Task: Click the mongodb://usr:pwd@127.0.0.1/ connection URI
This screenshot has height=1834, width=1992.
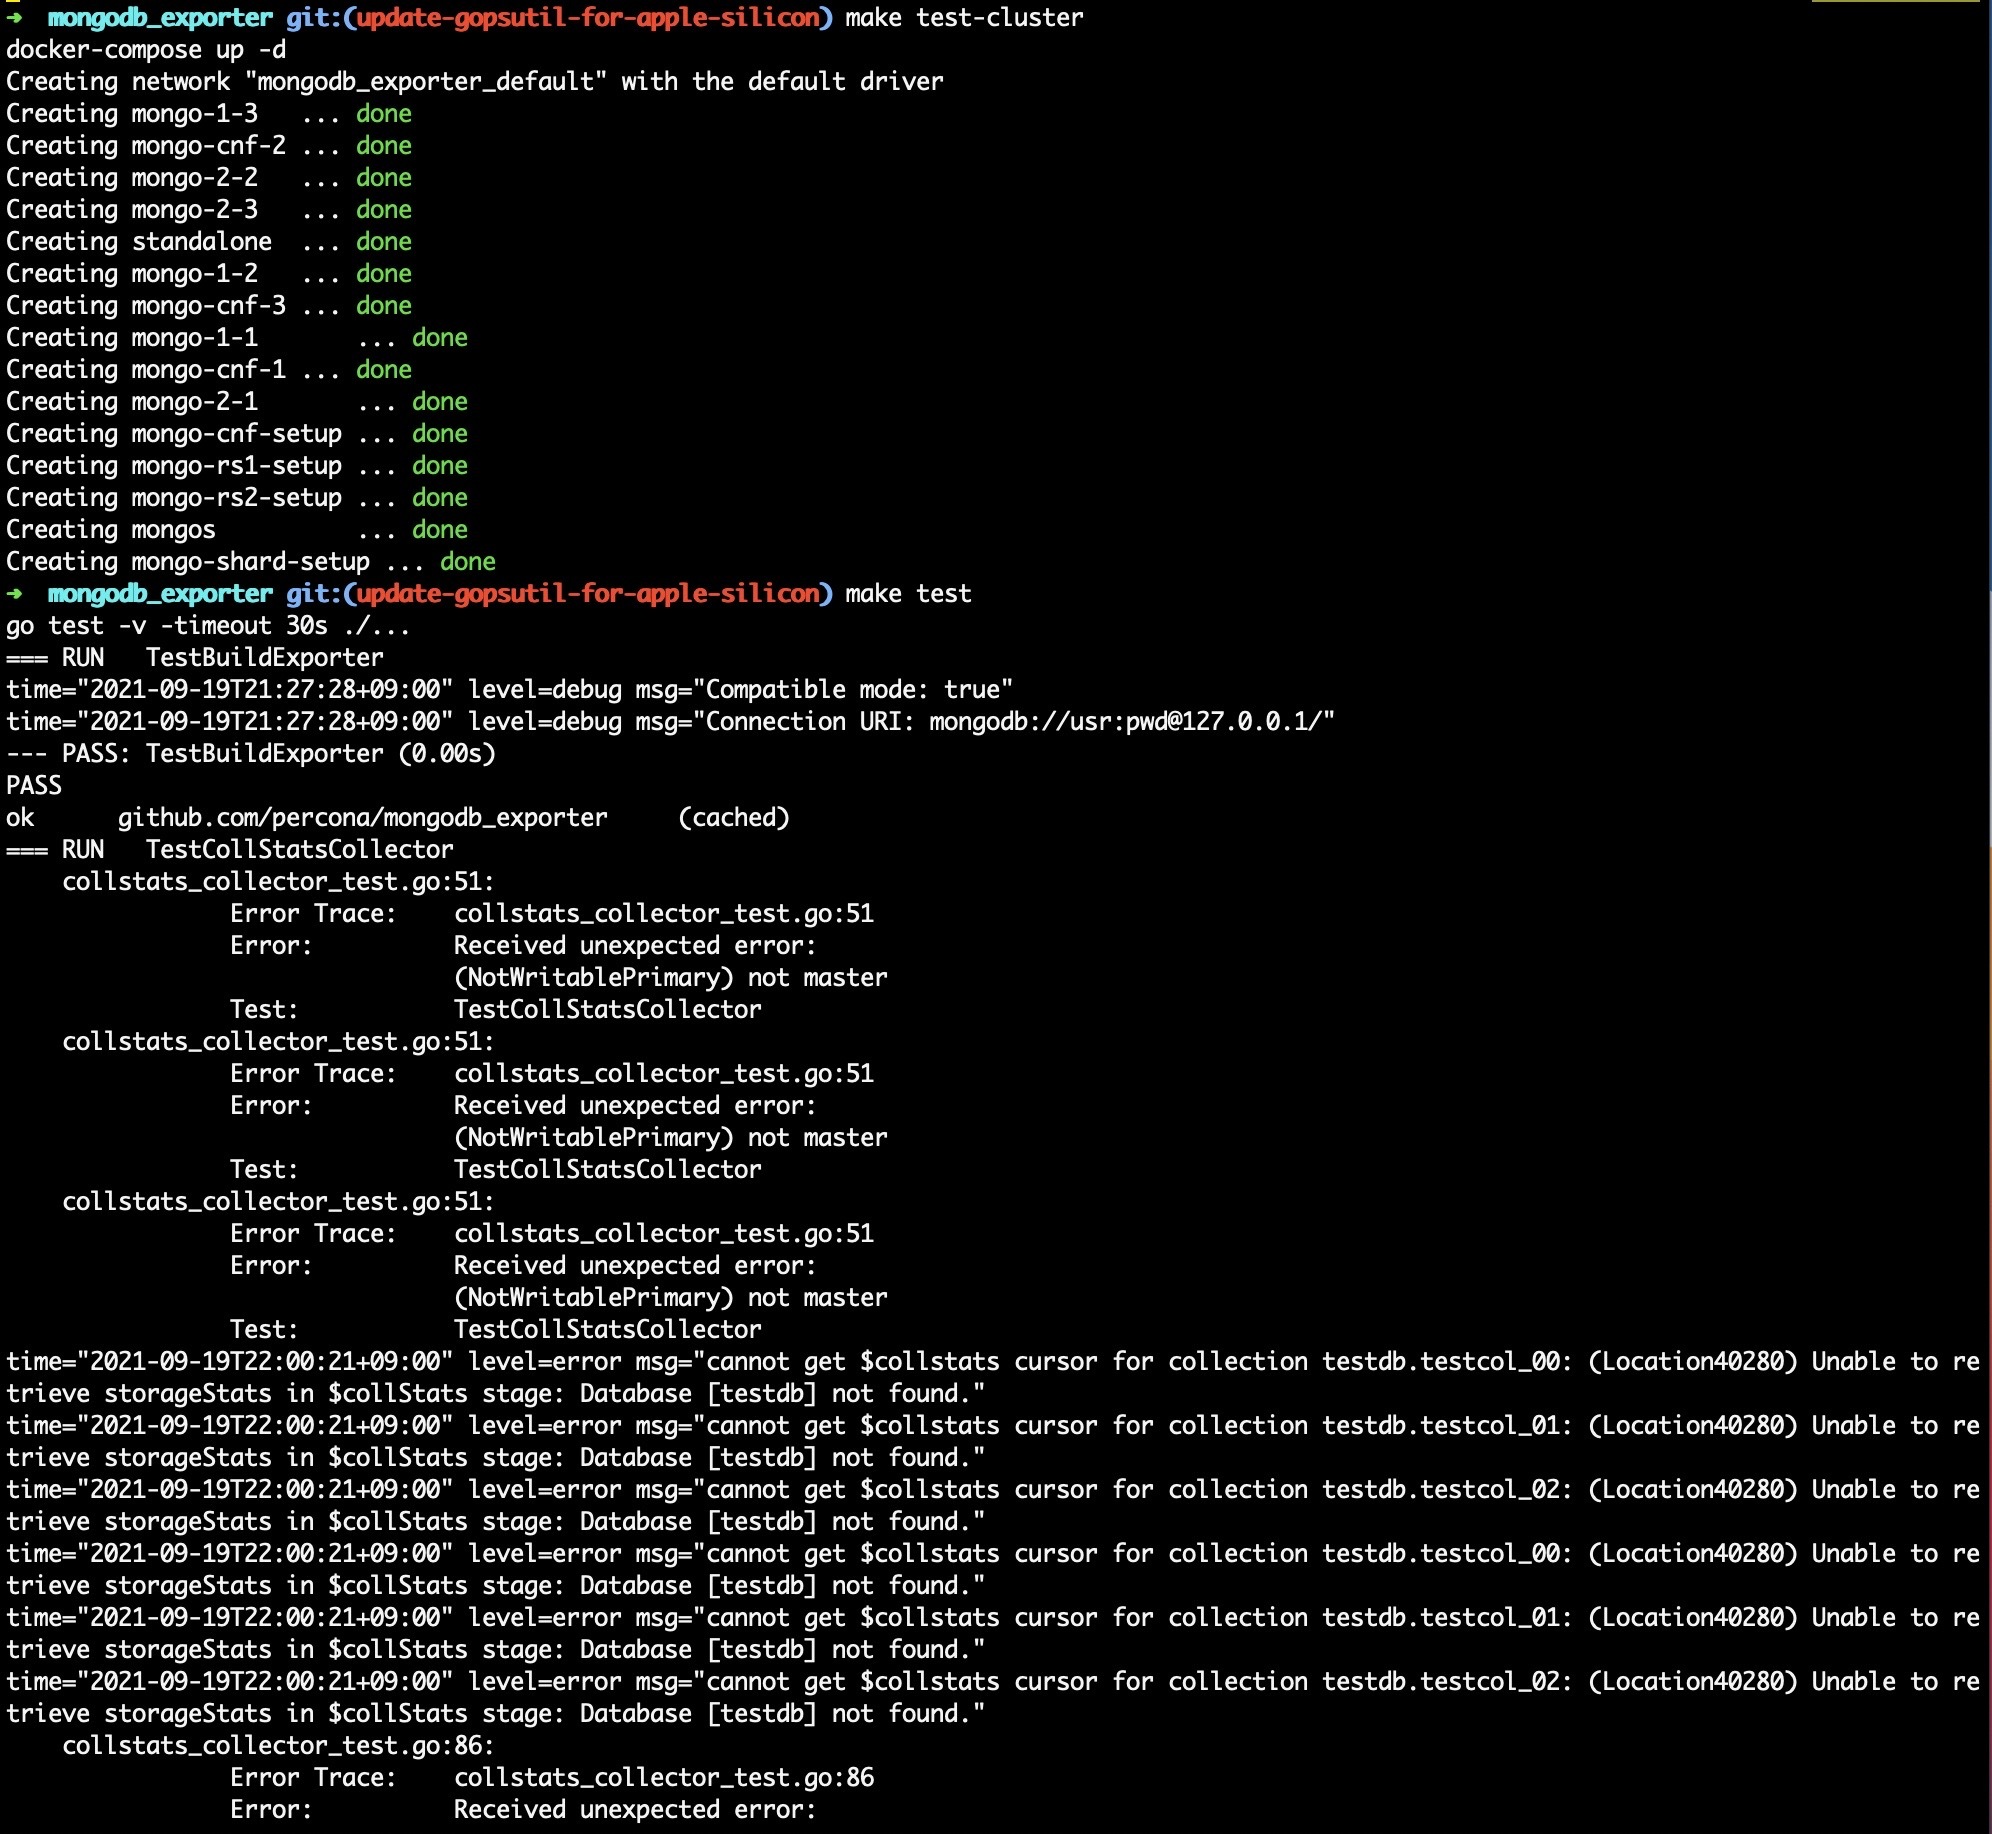Action: [1125, 721]
